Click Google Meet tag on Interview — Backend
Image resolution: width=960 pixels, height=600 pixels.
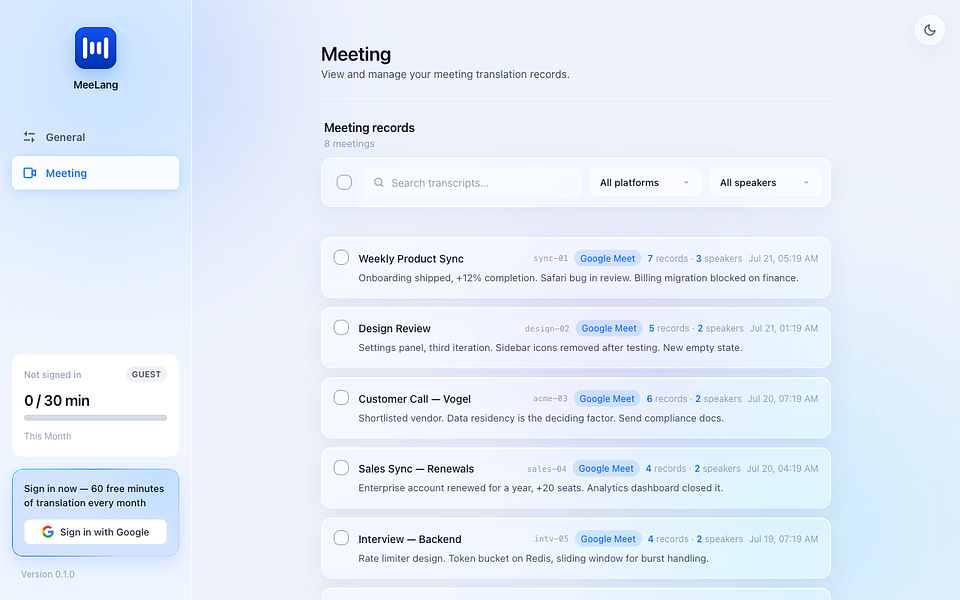[608, 539]
